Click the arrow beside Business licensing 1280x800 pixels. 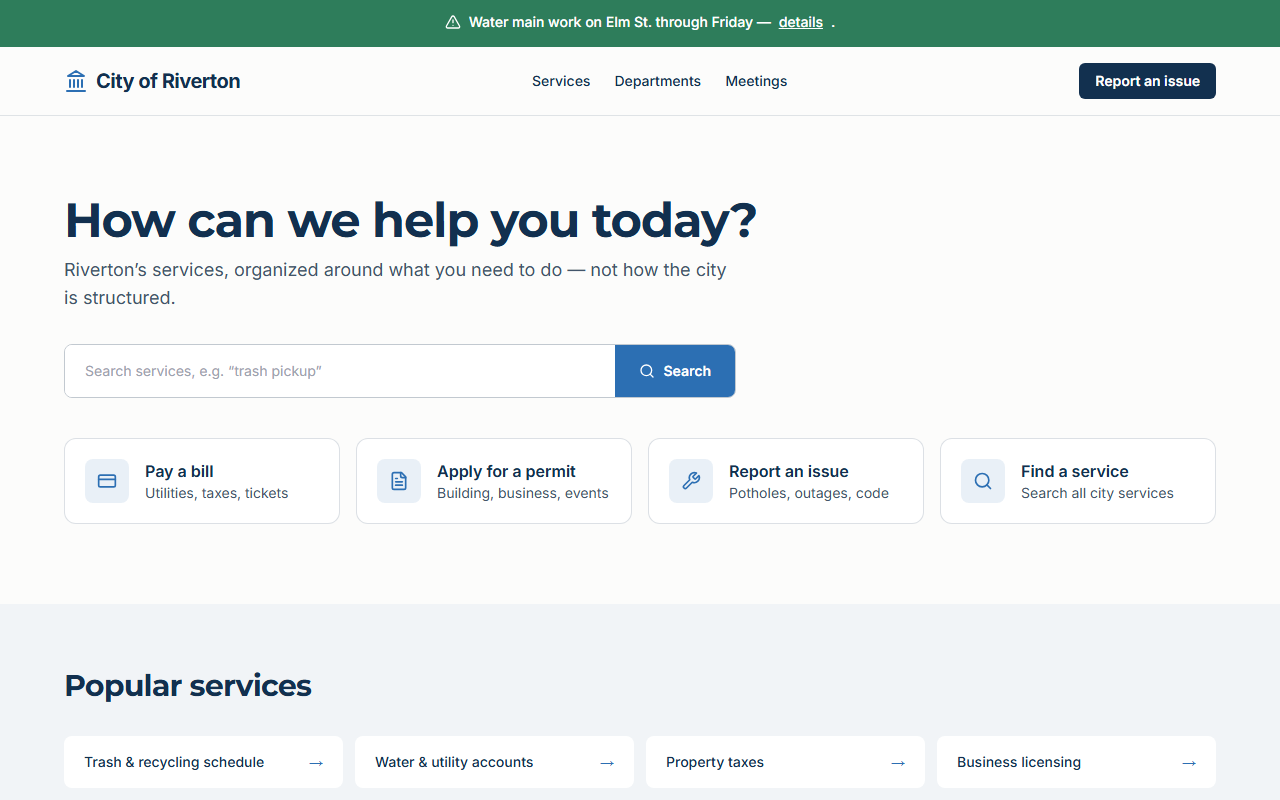1189,763
